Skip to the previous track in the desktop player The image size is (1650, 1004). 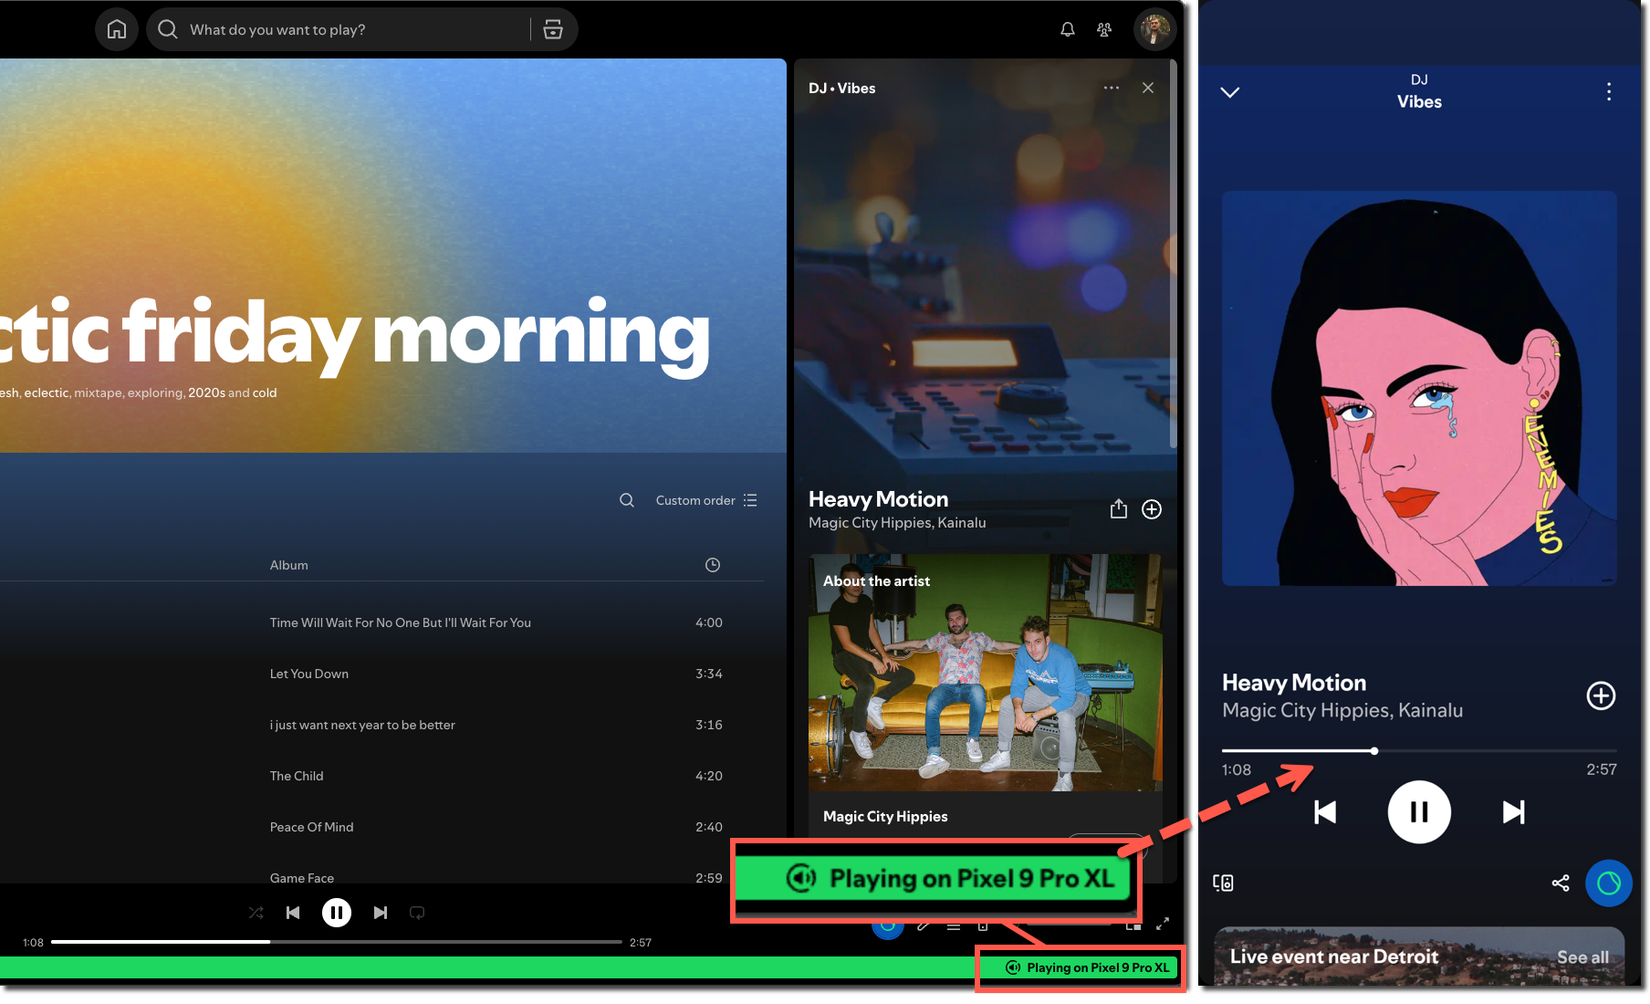click(293, 912)
